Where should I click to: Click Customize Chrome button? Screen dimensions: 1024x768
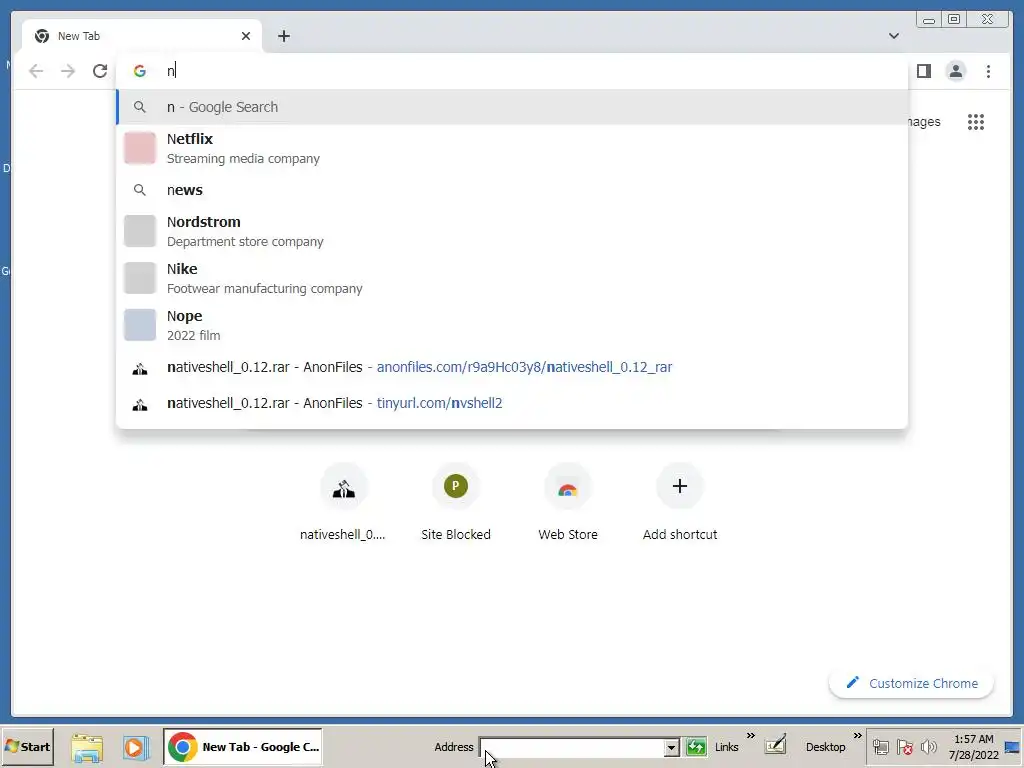[911, 683]
